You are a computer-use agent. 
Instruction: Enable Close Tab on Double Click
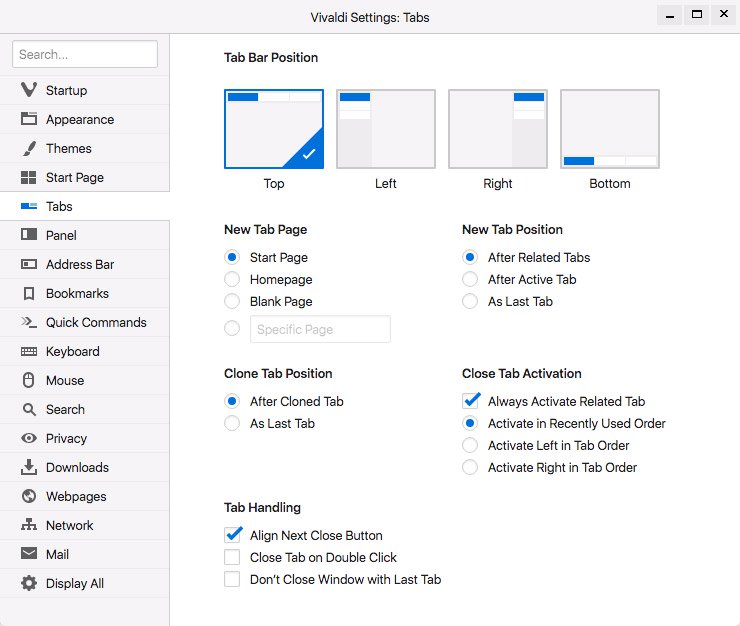(x=232, y=557)
